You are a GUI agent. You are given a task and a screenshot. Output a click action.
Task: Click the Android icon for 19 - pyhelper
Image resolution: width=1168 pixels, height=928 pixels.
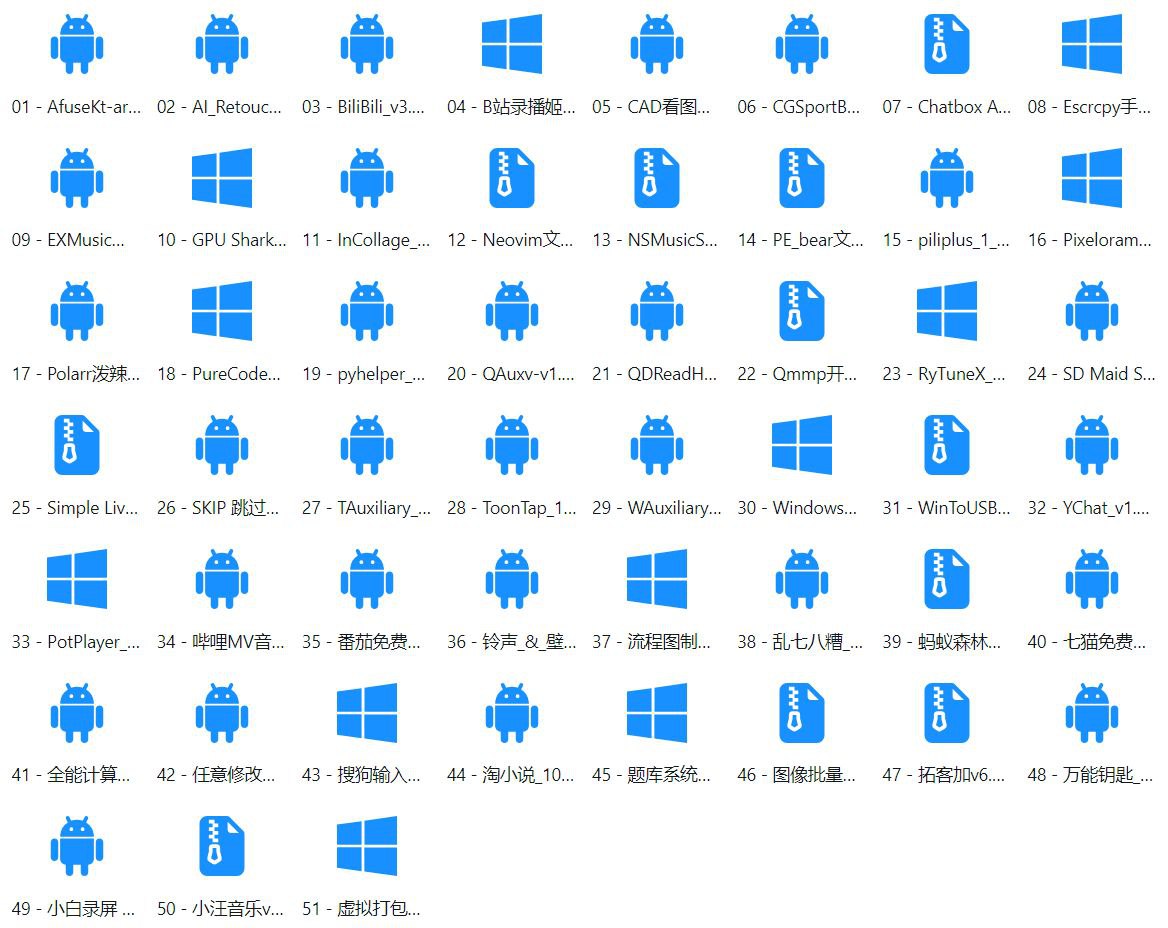pyautogui.click(x=367, y=311)
